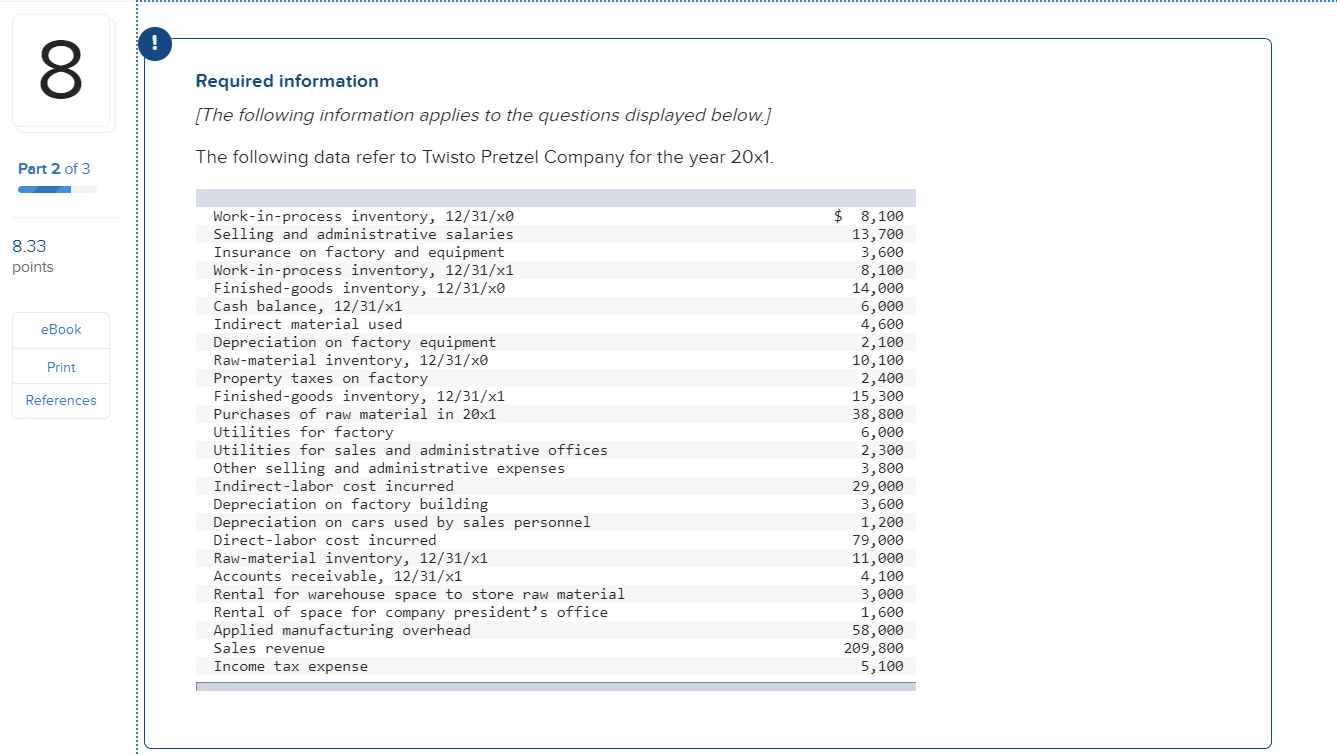Click the Part 2 of 3 label
The width and height of the screenshot is (1337, 754).
54,169
